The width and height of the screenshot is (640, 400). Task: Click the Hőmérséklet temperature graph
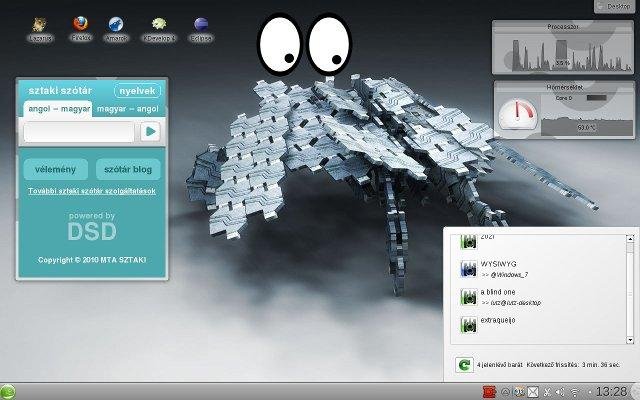[x=587, y=116]
